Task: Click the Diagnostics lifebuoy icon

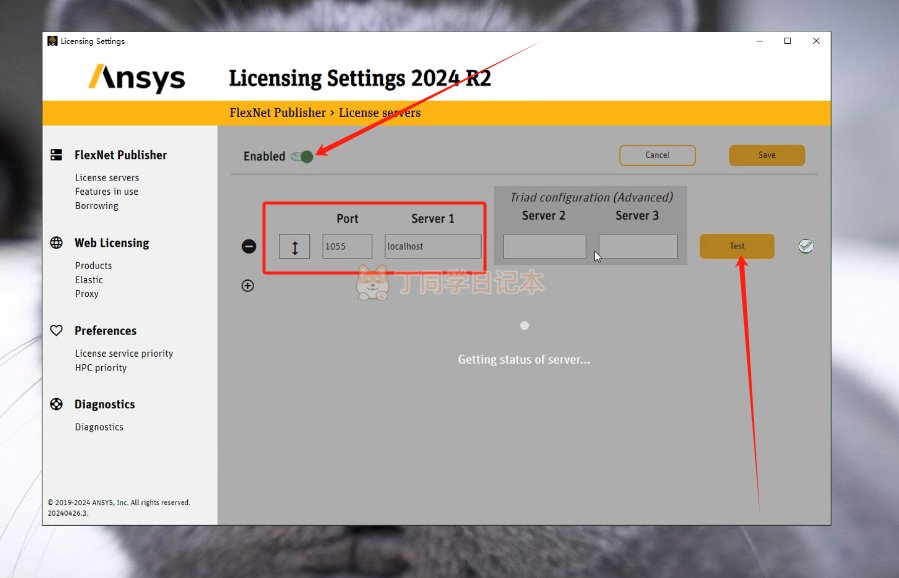Action: tap(56, 405)
